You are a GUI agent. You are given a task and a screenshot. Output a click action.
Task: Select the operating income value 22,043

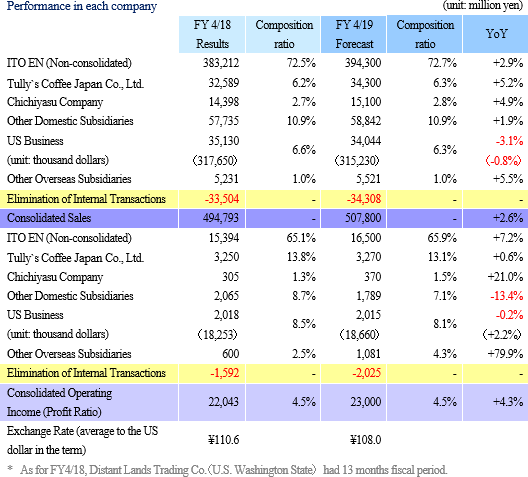[x=224, y=402]
